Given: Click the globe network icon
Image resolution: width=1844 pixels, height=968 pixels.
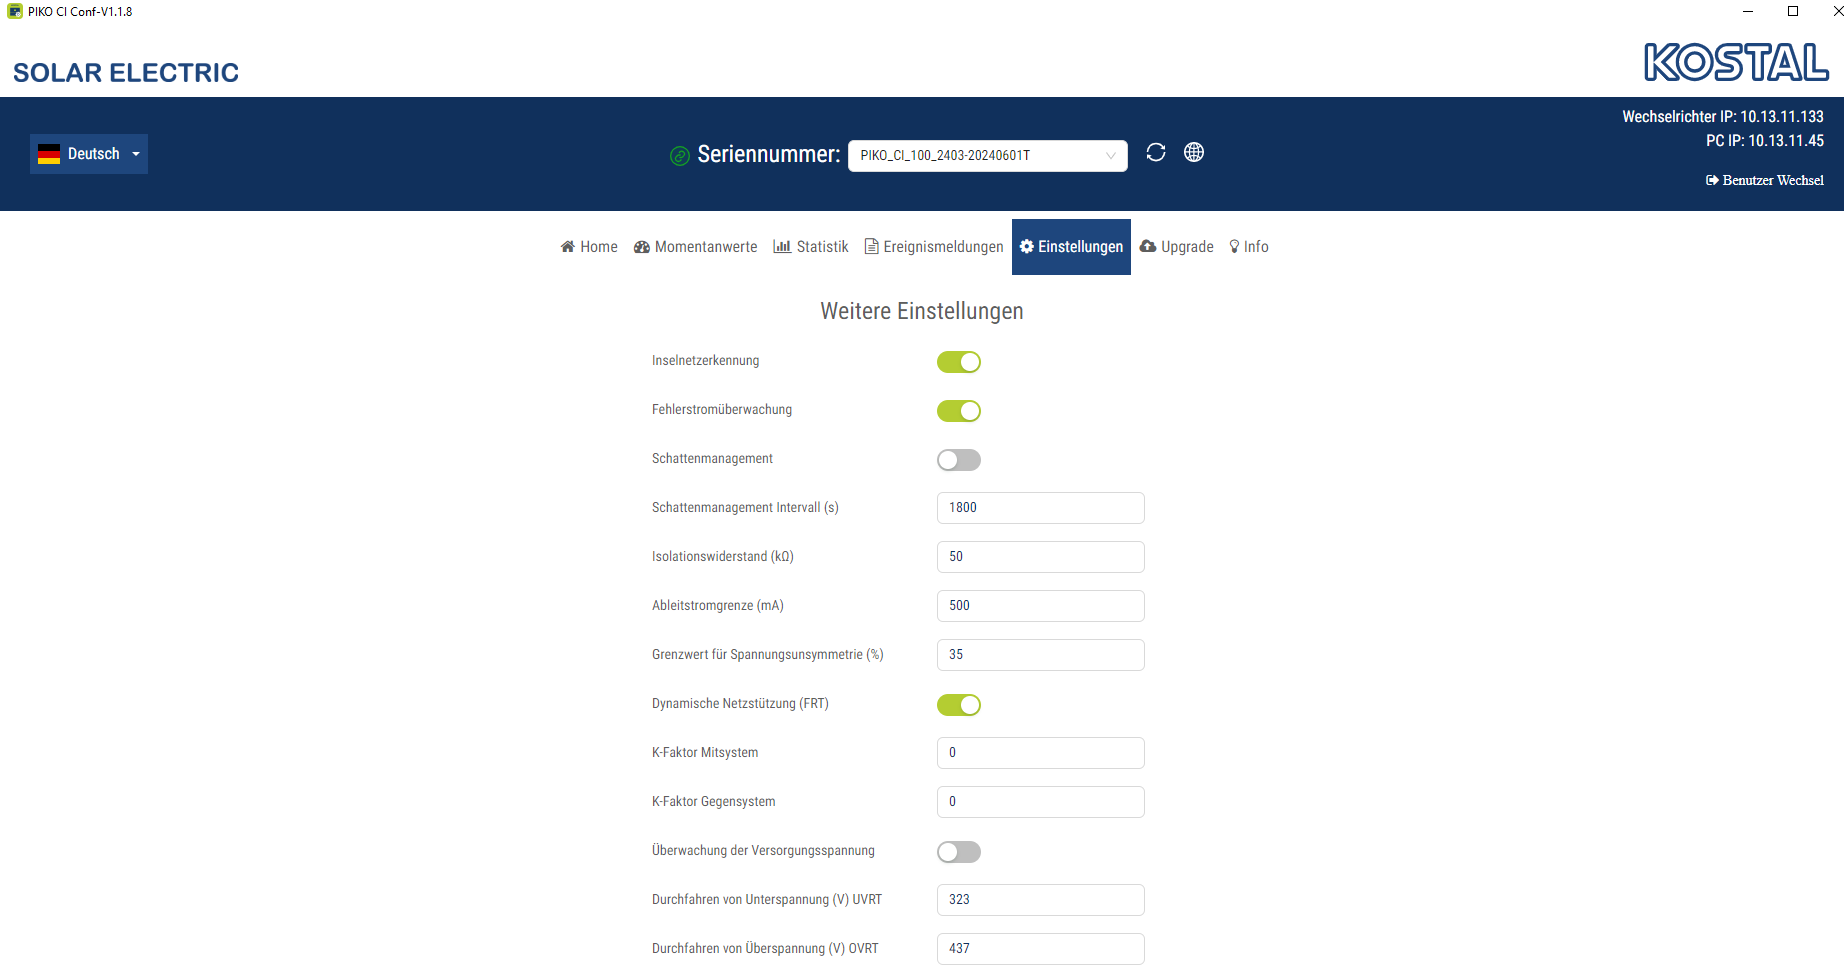Looking at the screenshot, I should click(x=1194, y=152).
